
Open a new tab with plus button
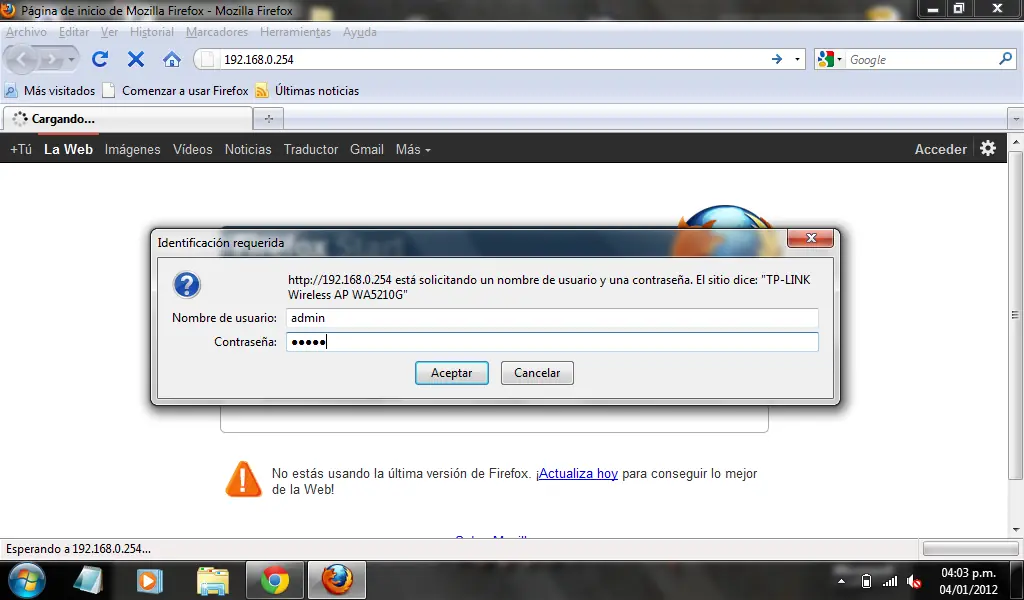tap(268, 119)
